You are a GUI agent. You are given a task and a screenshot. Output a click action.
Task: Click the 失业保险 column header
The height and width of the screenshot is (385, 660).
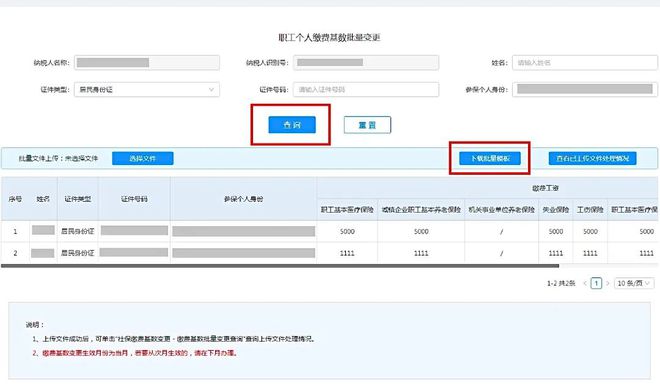(556, 210)
